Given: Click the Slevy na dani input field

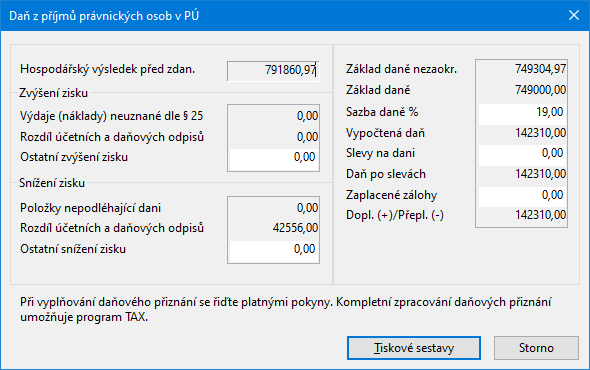Looking at the screenshot, I should [x=522, y=153].
